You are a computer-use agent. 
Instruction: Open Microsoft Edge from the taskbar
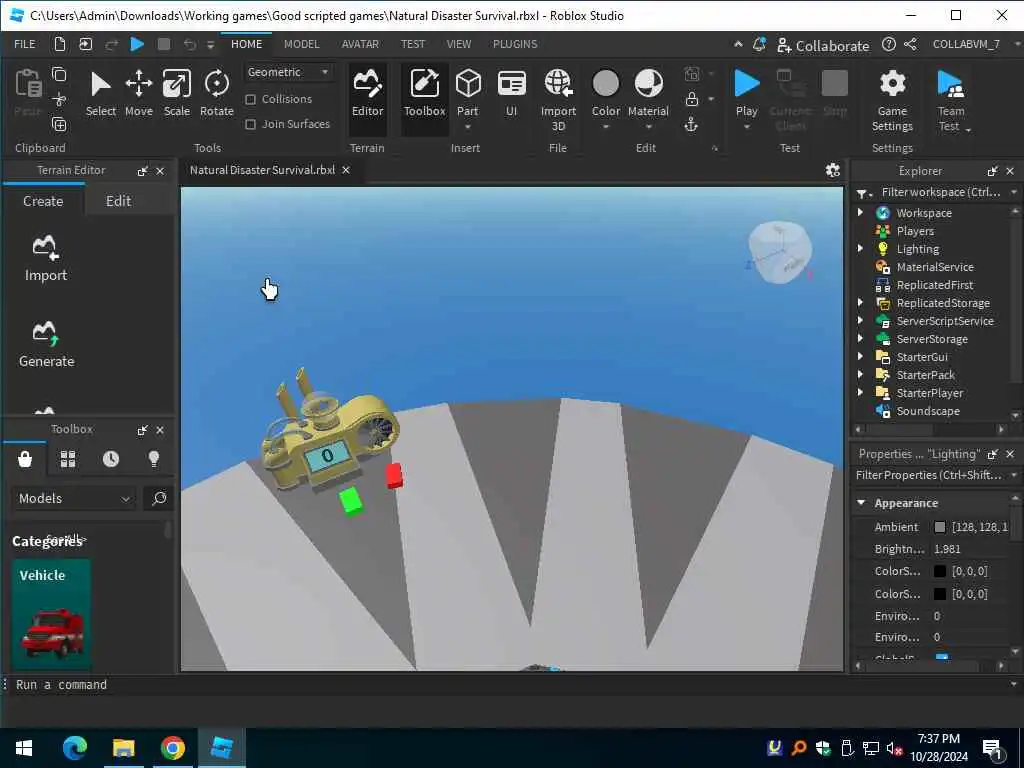[74, 748]
